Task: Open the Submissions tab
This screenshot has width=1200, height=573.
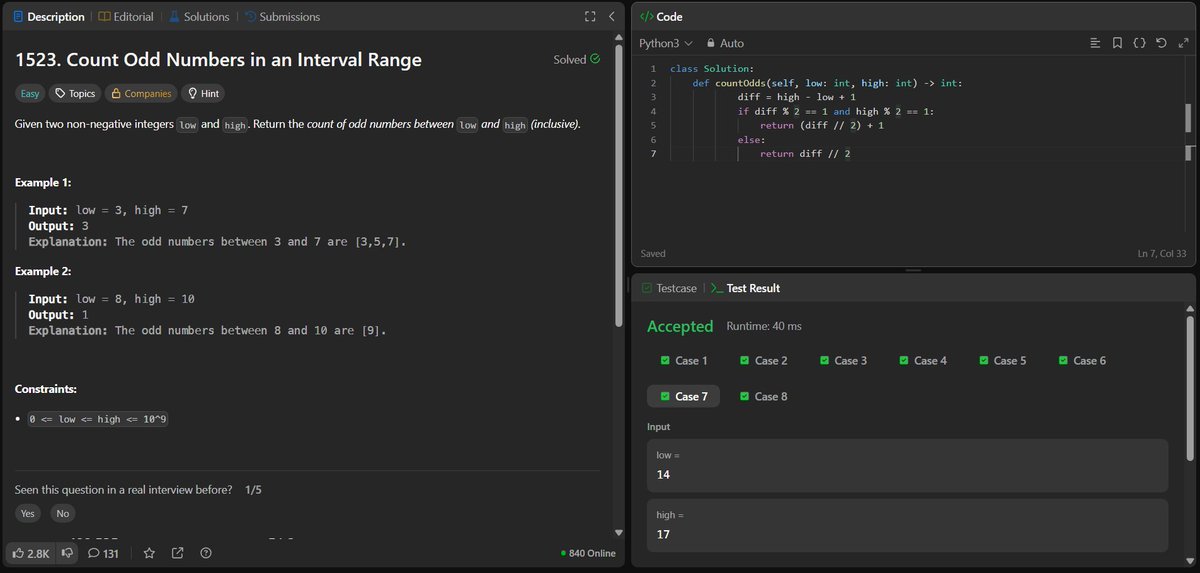Action: click(x=282, y=17)
